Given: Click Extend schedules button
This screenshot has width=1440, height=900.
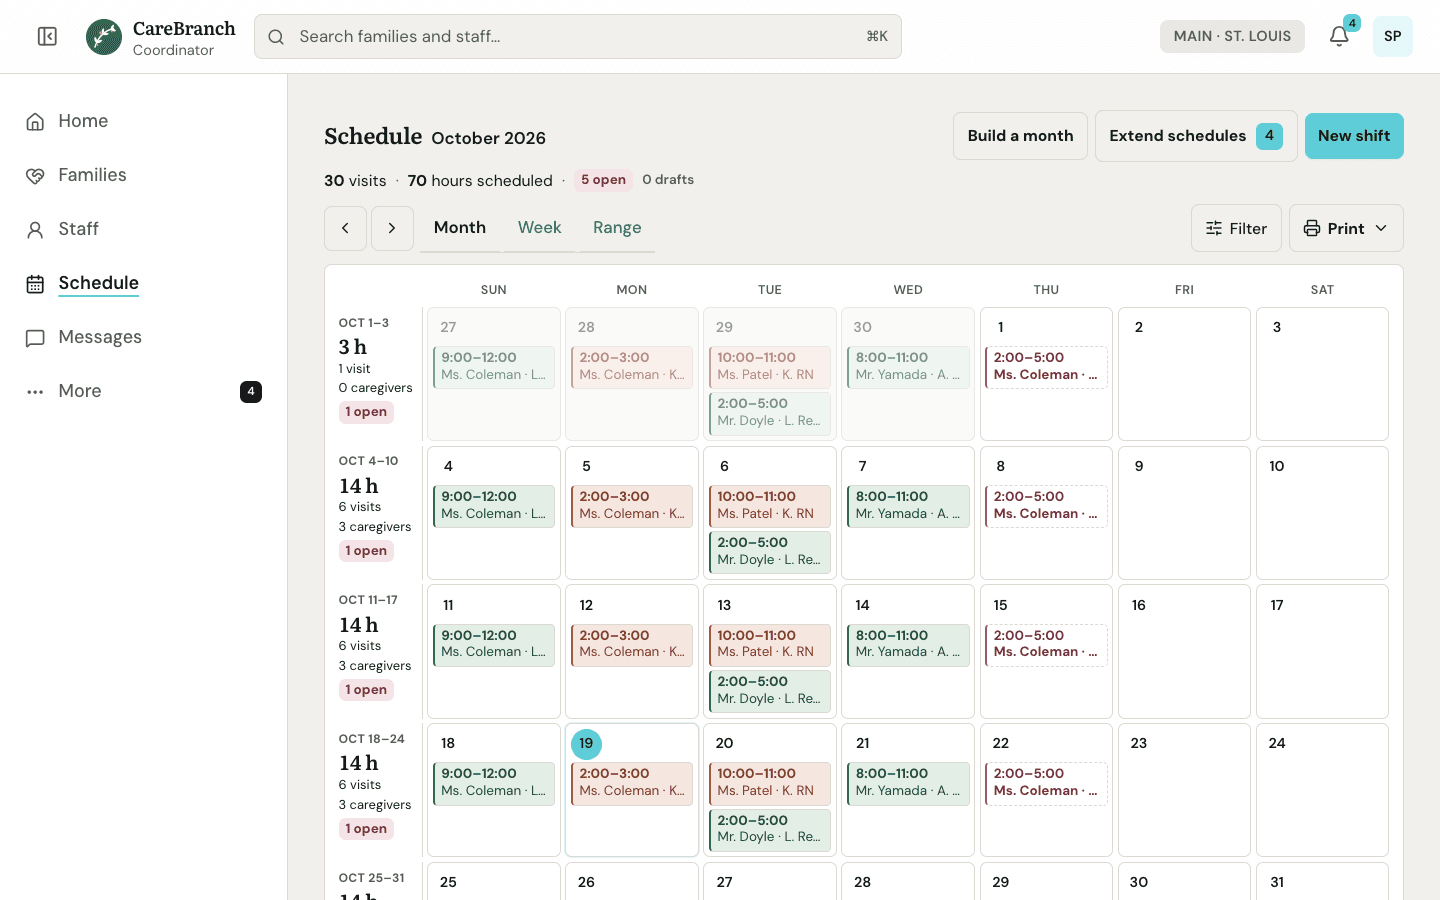Looking at the screenshot, I should pos(1196,136).
